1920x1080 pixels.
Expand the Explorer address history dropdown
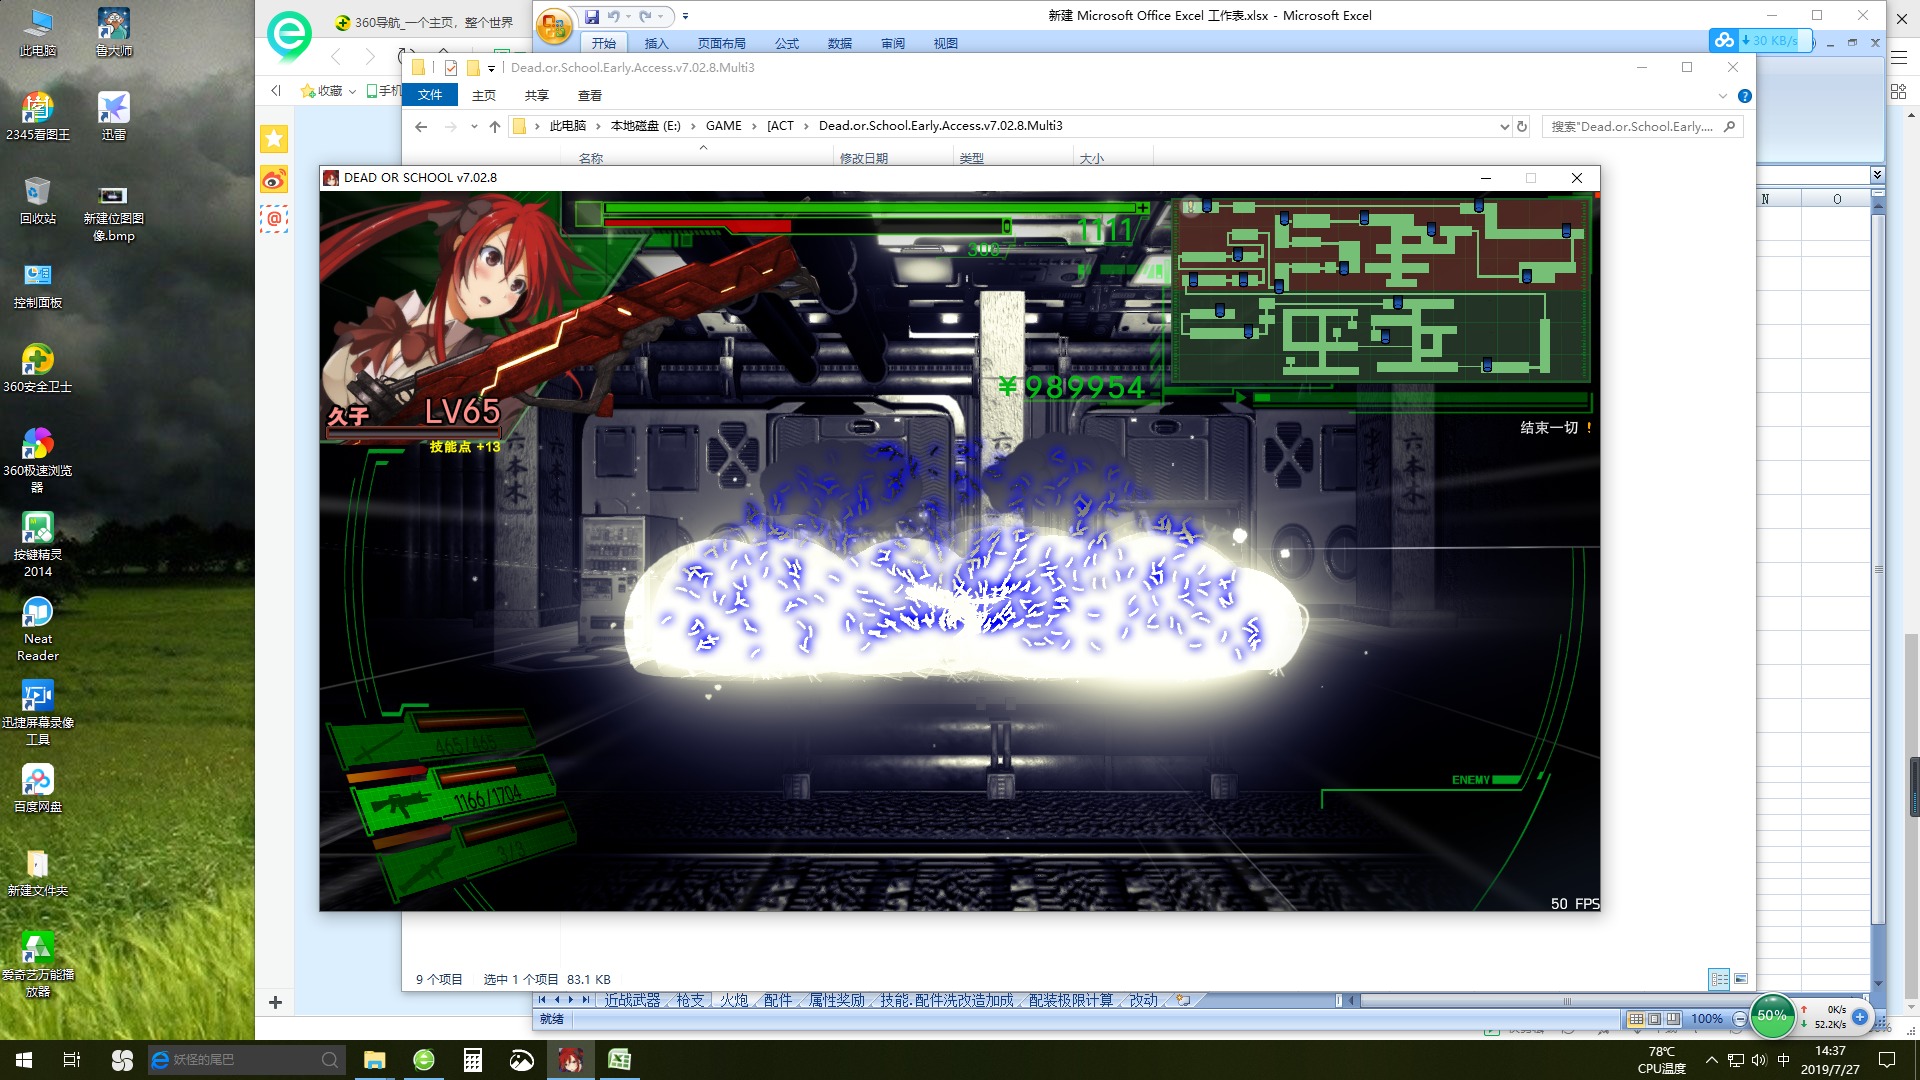click(1504, 126)
